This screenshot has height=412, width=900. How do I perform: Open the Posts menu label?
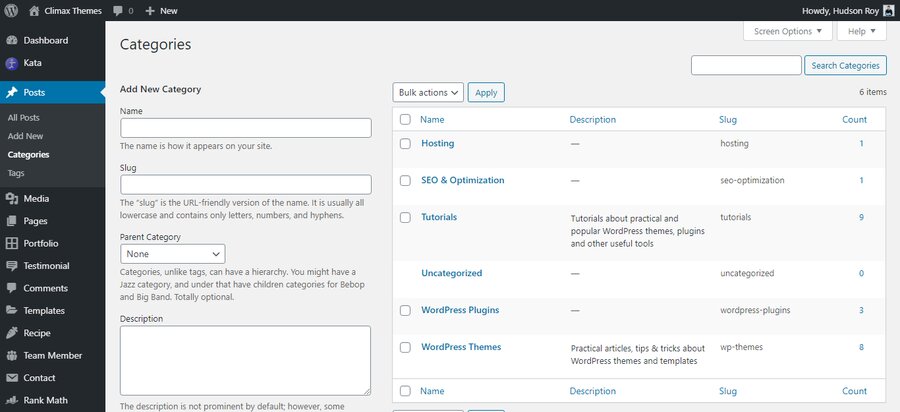pyautogui.click(x=34, y=92)
